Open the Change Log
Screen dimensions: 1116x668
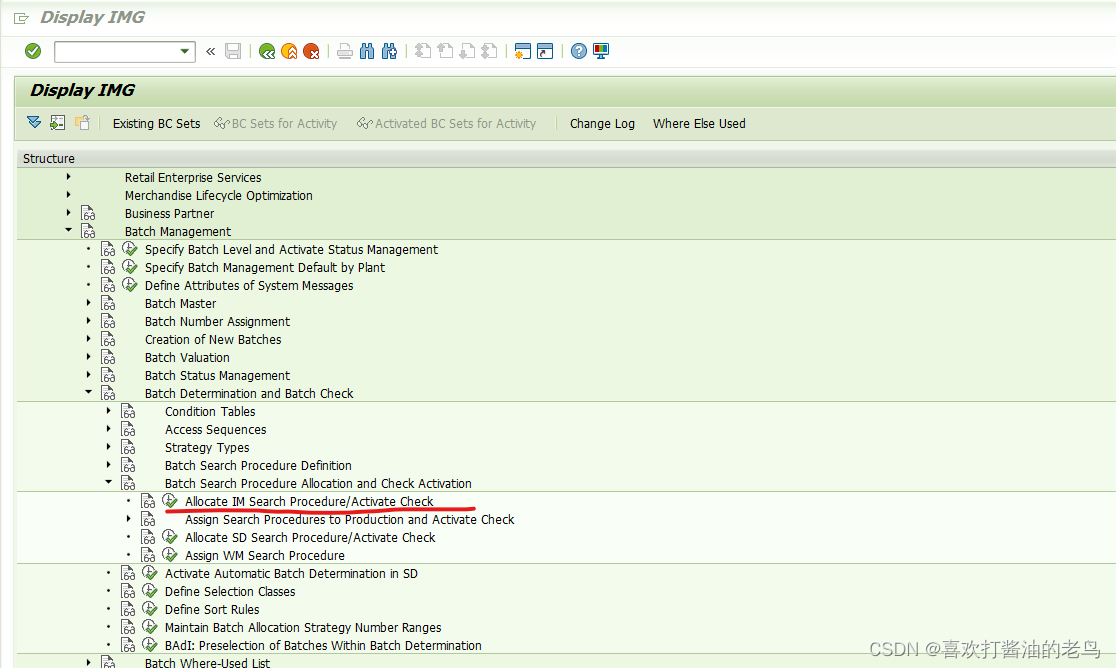click(602, 123)
